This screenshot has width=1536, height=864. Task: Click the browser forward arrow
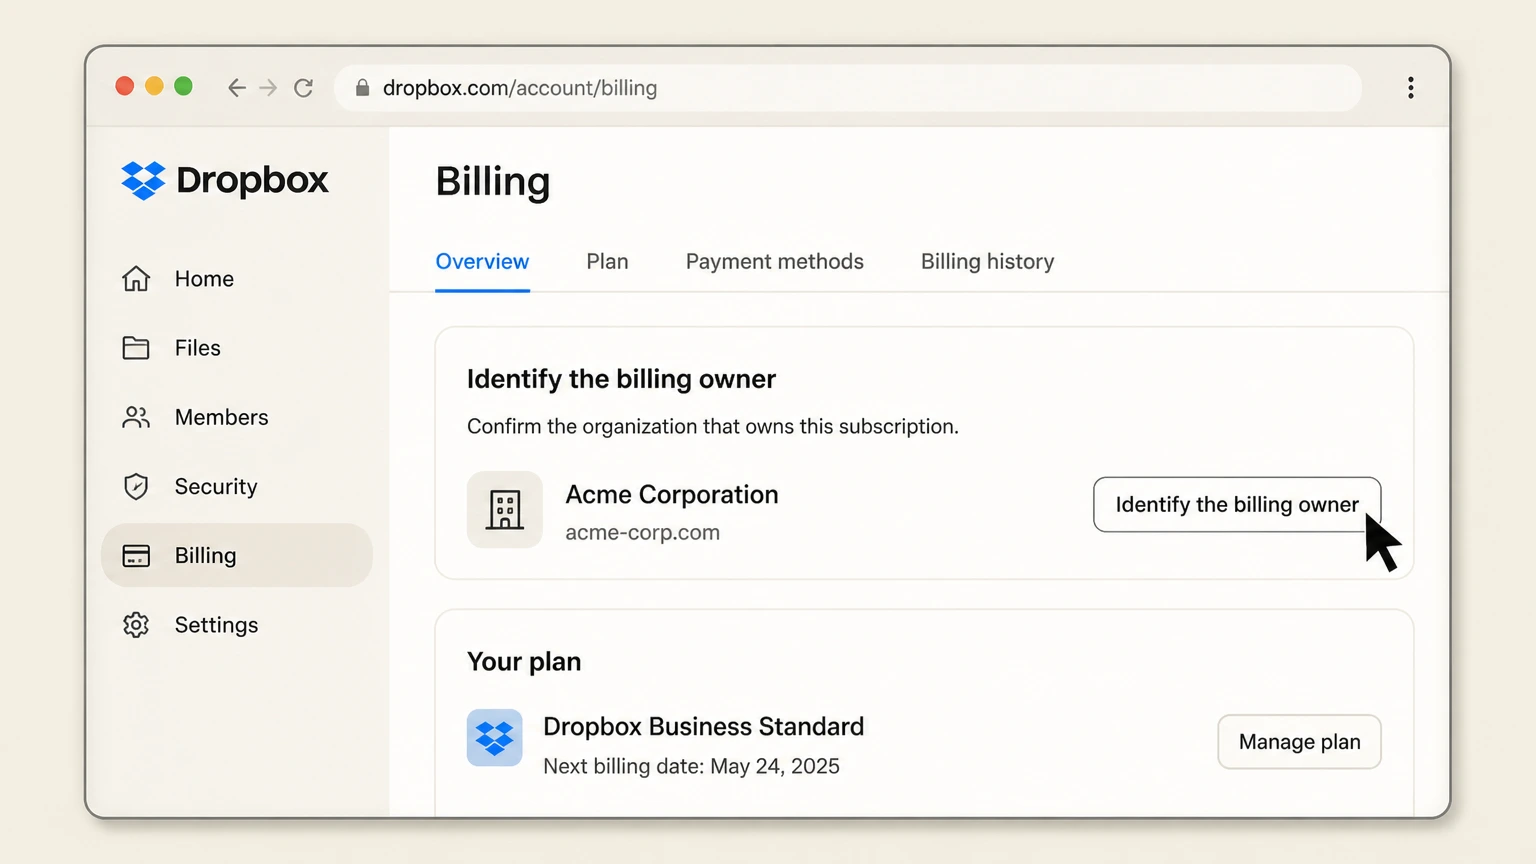268,88
